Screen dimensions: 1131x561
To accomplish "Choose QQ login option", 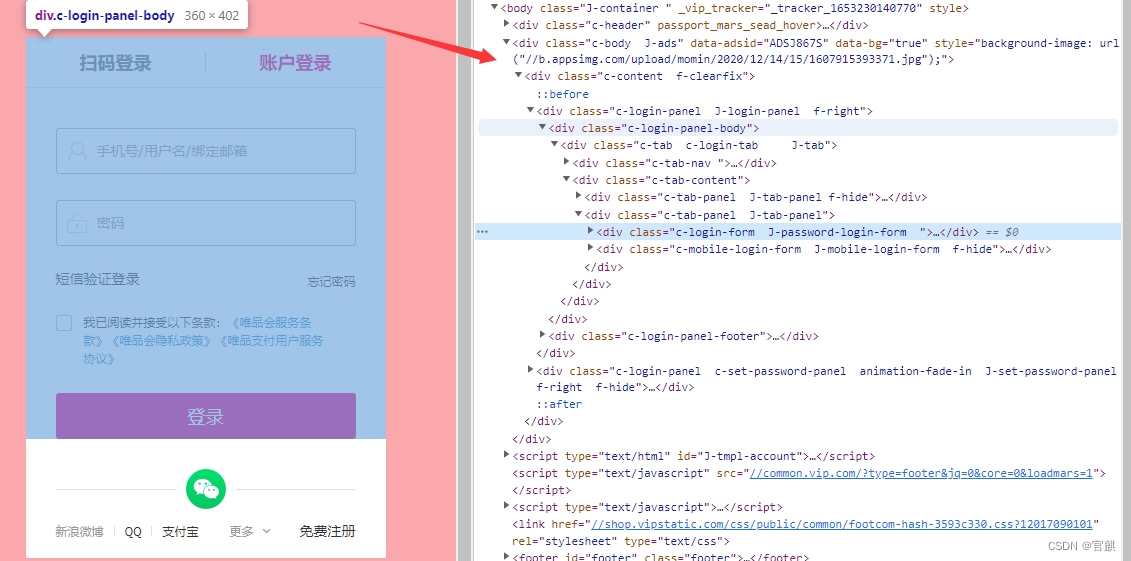I will (x=133, y=532).
